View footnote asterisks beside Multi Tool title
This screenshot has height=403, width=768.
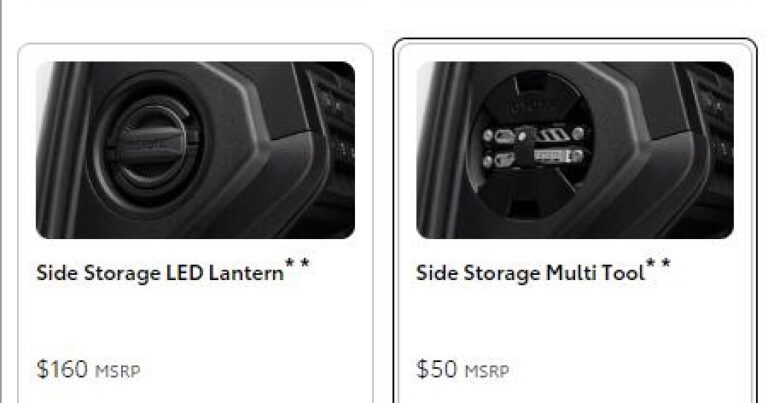pyautogui.click(x=658, y=264)
